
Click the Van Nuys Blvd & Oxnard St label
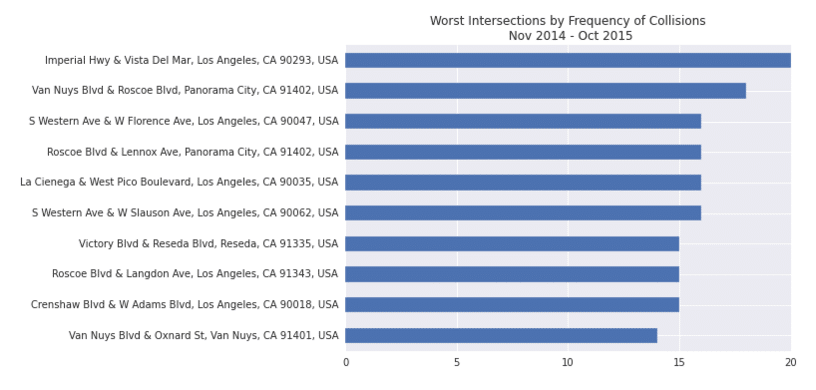[x=203, y=336]
